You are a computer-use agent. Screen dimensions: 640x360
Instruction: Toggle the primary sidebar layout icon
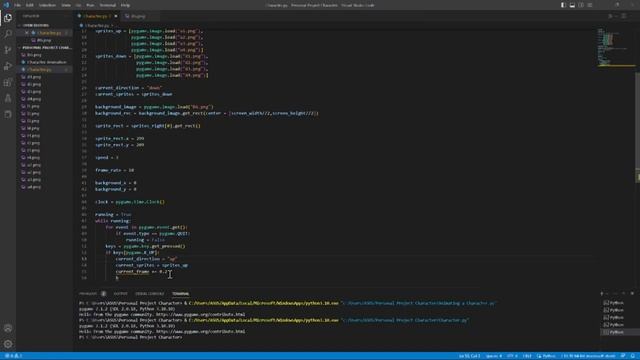(x=563, y=5)
